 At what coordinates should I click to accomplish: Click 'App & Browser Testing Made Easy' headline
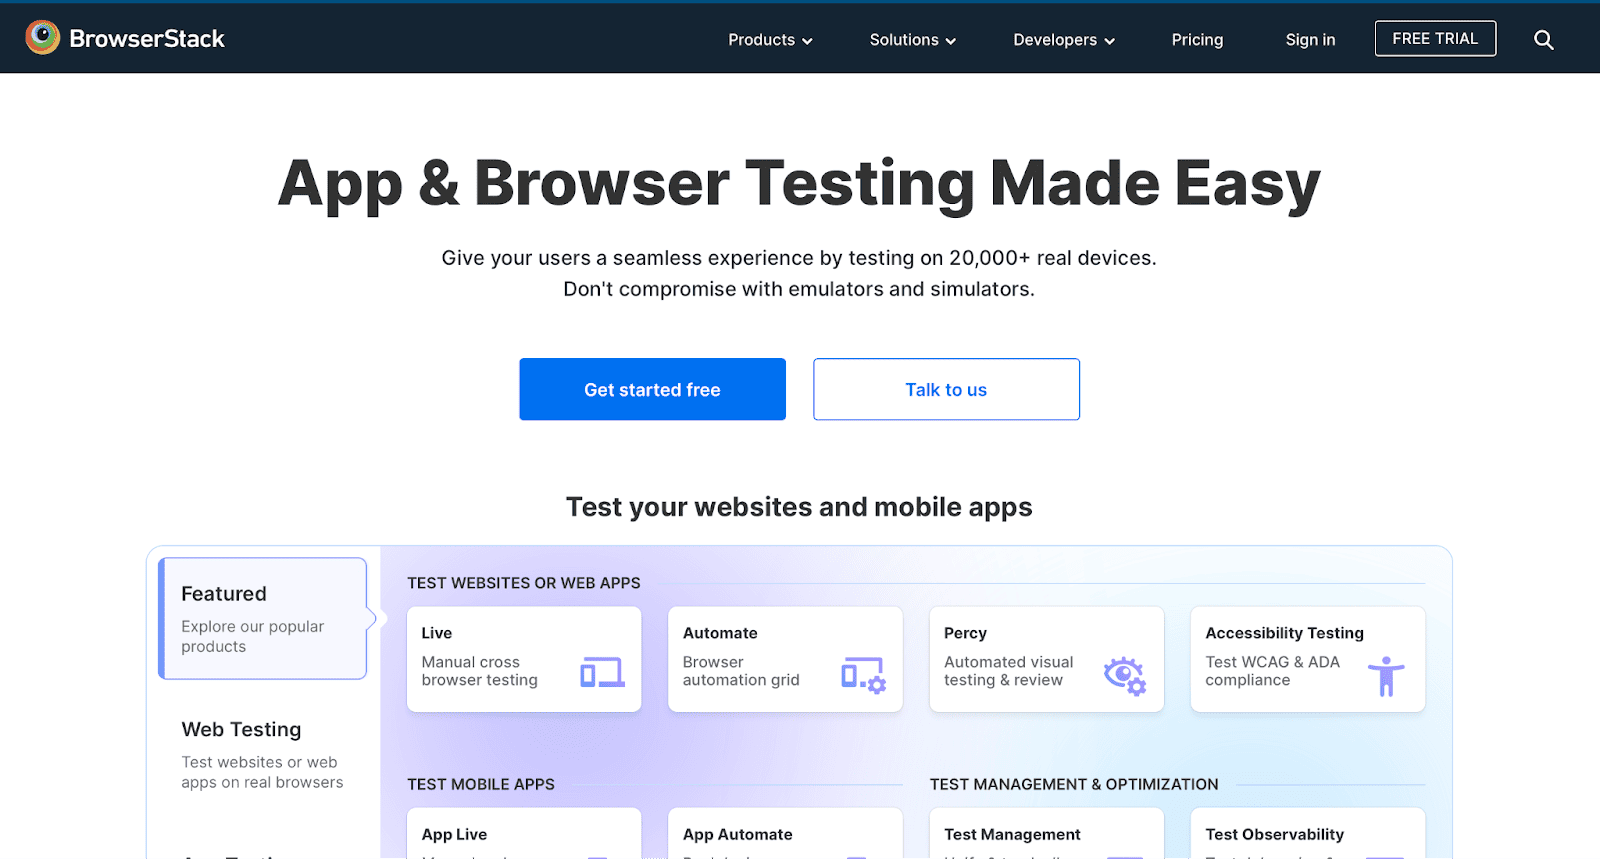(x=799, y=184)
